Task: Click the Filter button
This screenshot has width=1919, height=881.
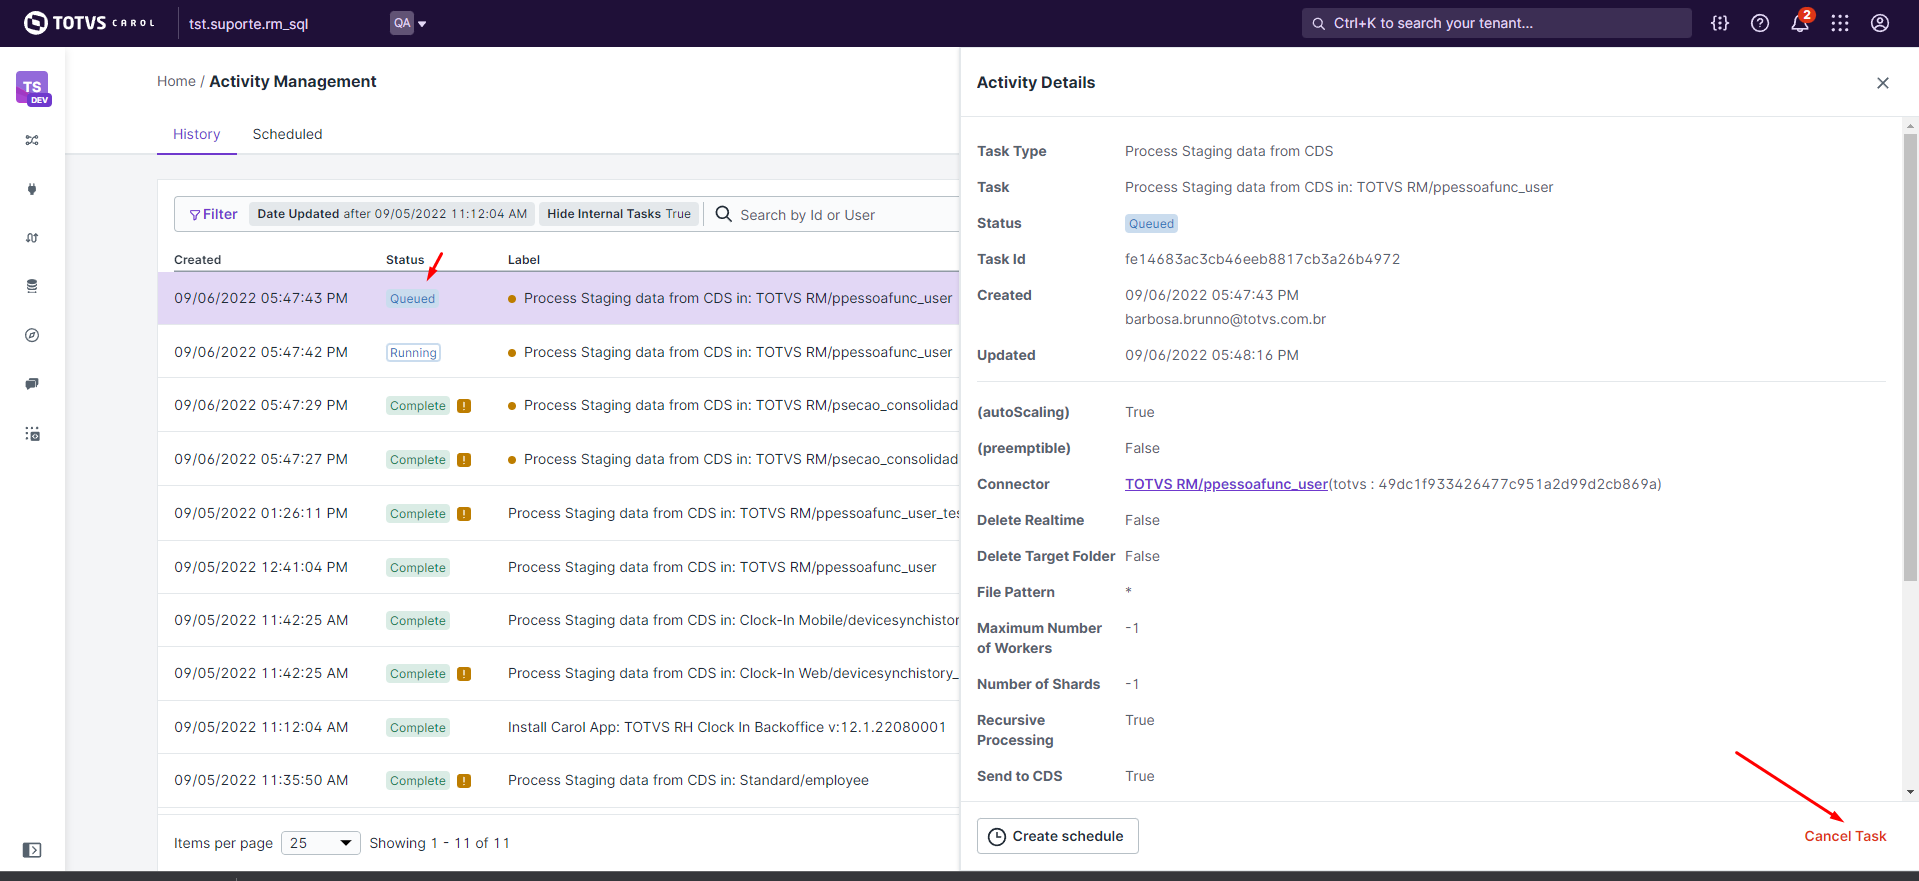Action: pos(213,214)
